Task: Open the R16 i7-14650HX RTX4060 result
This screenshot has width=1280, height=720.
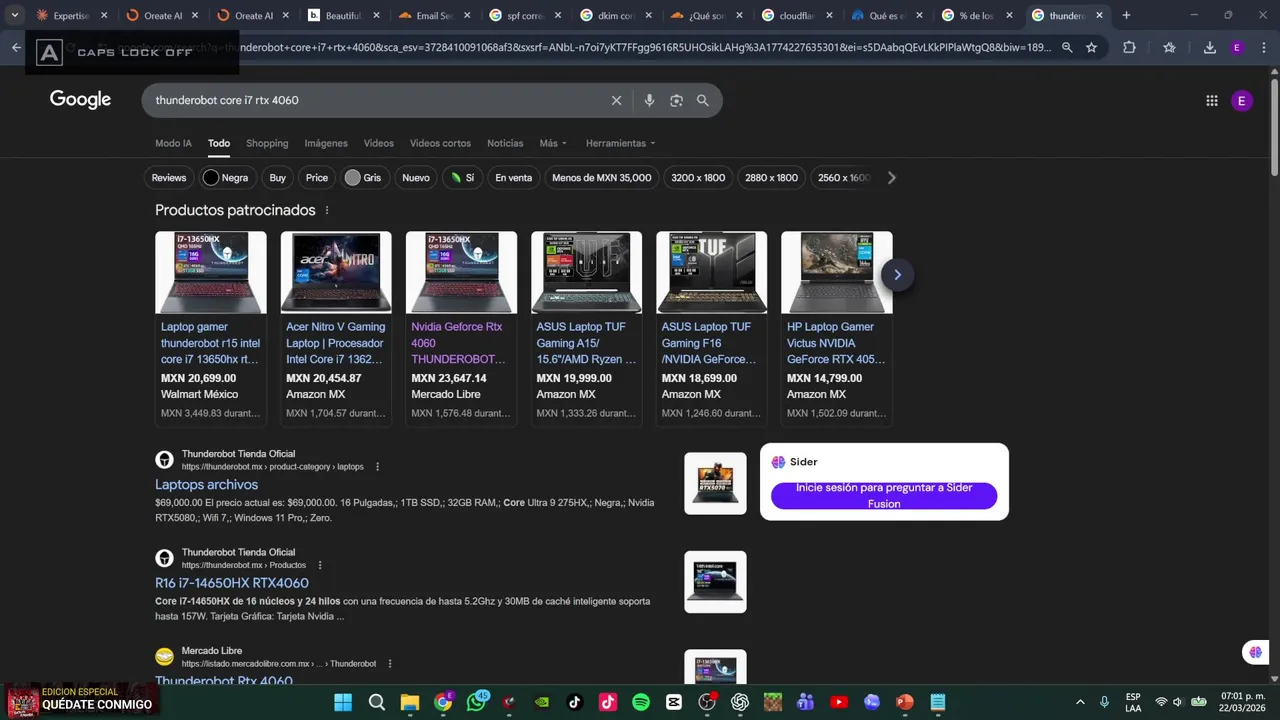Action: tap(232, 583)
